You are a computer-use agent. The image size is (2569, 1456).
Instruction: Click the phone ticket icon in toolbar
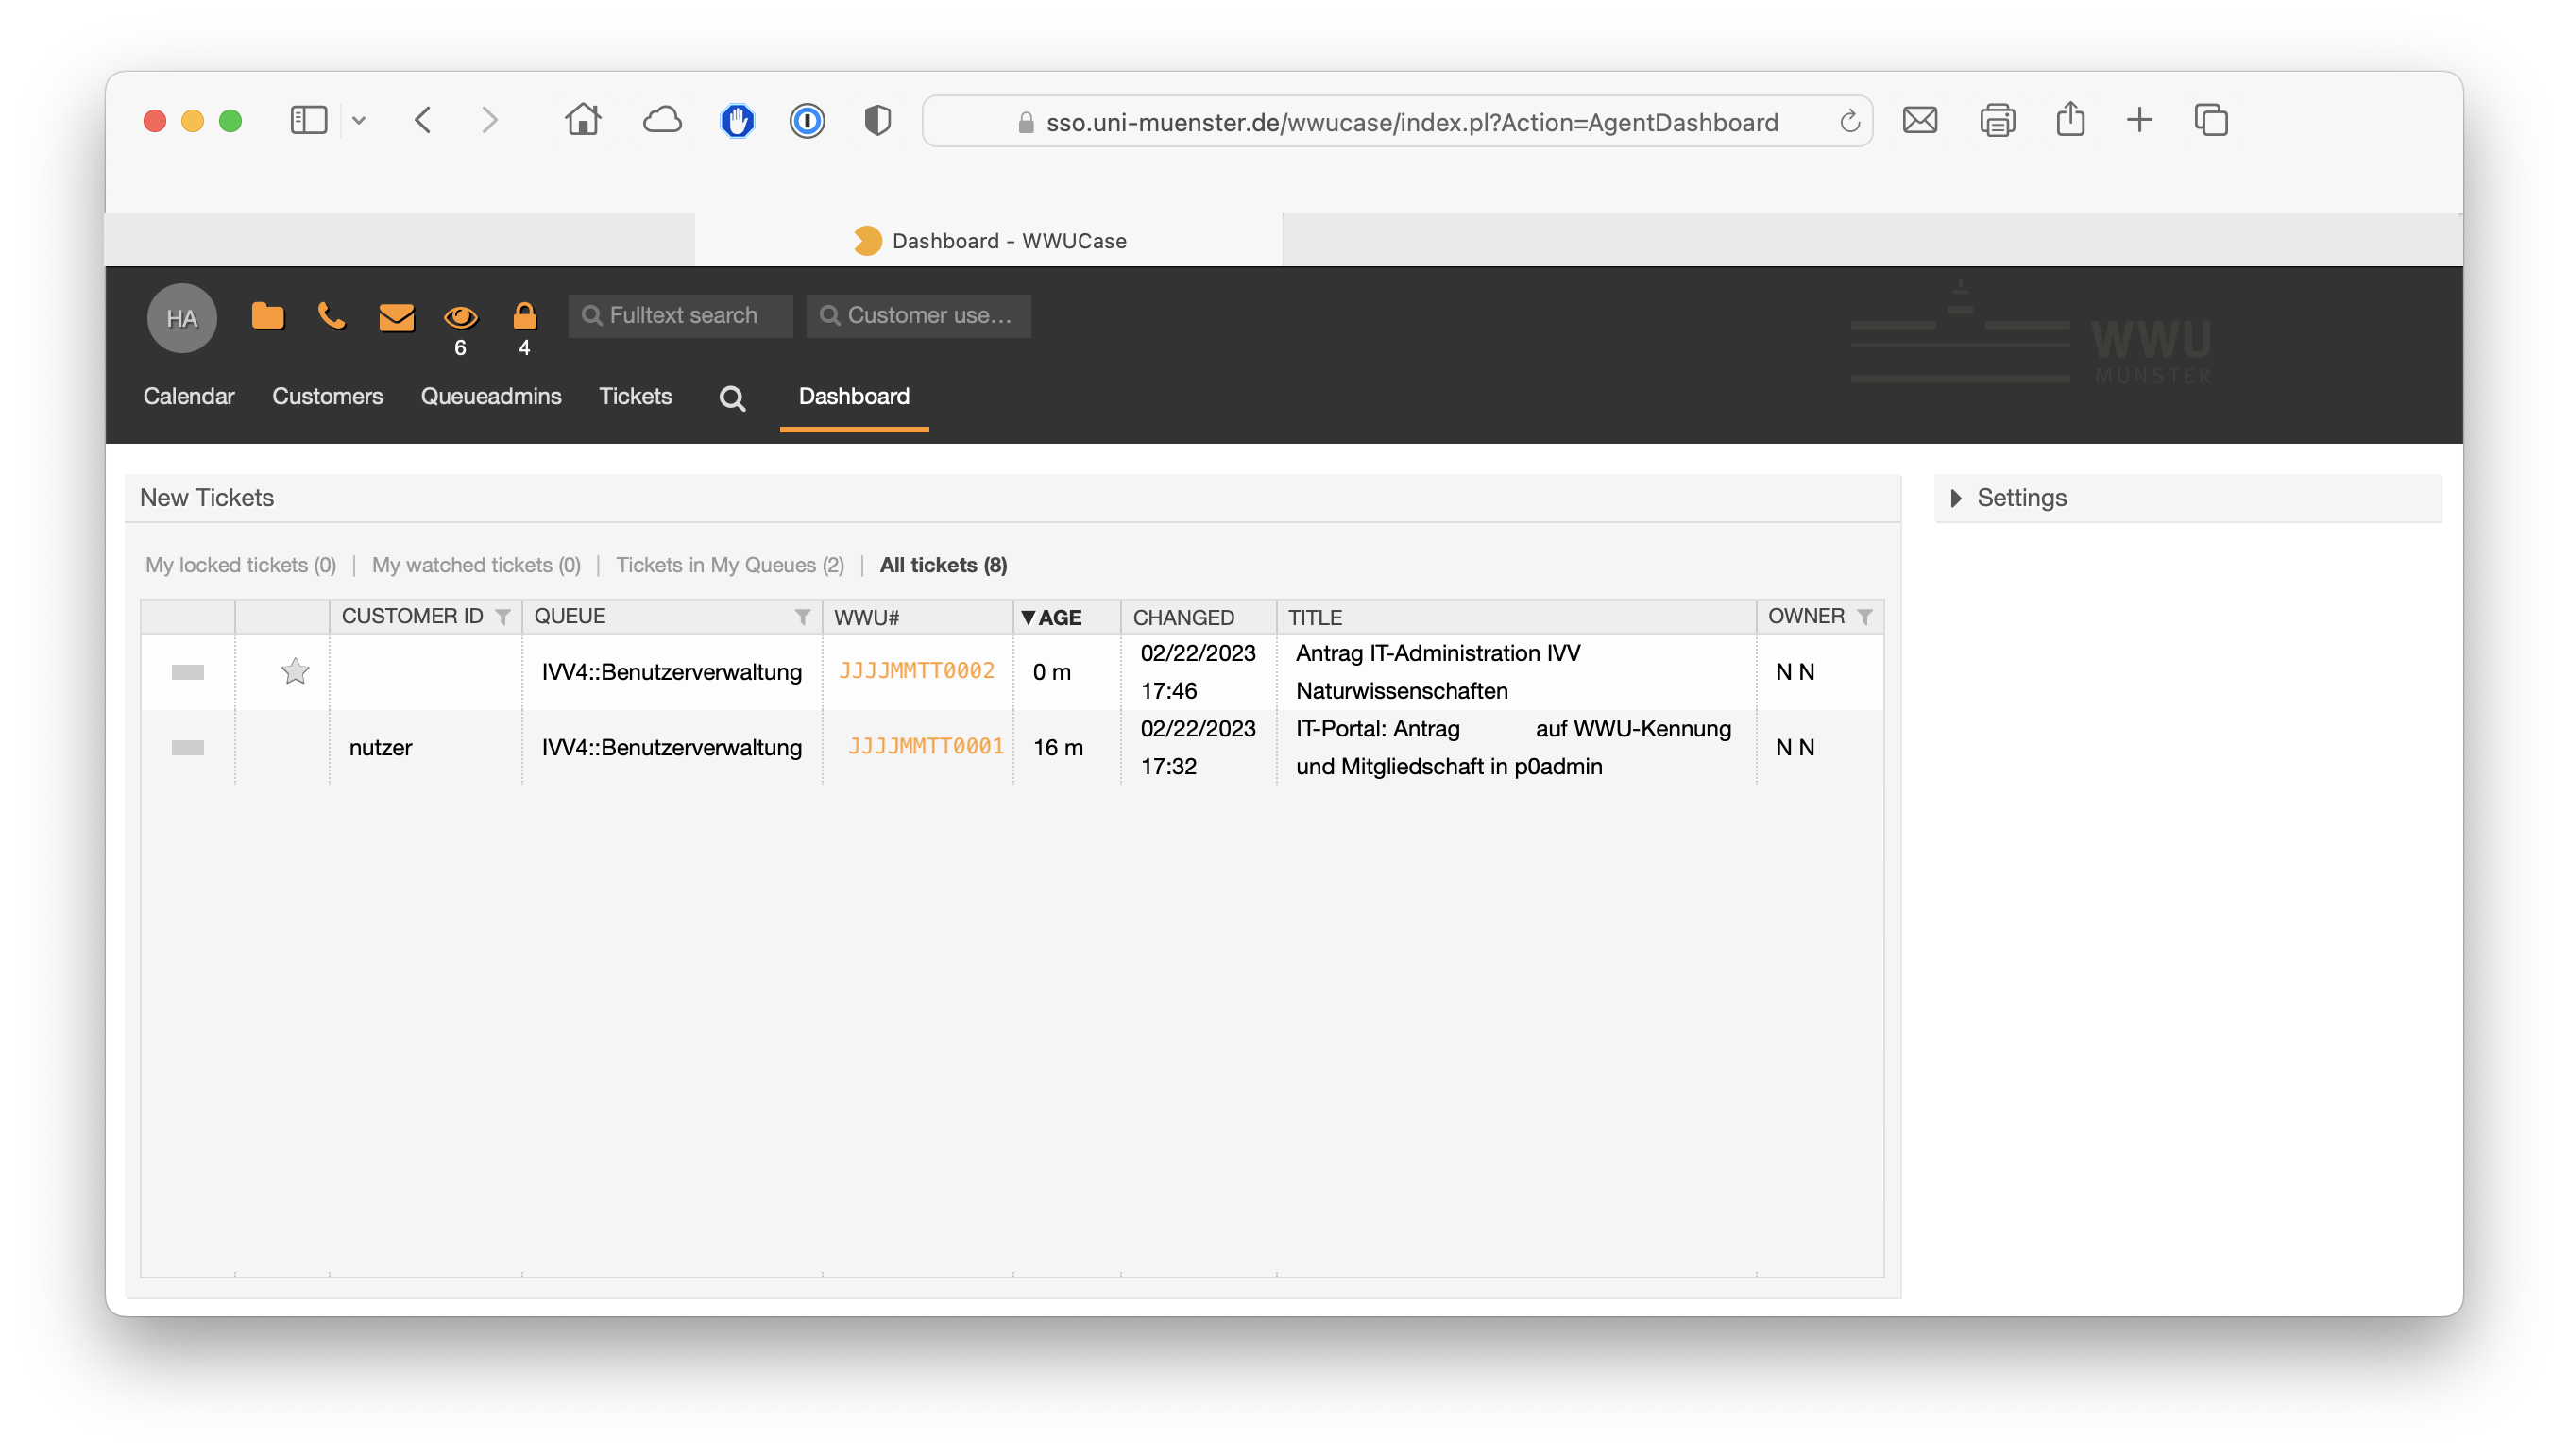[331, 316]
